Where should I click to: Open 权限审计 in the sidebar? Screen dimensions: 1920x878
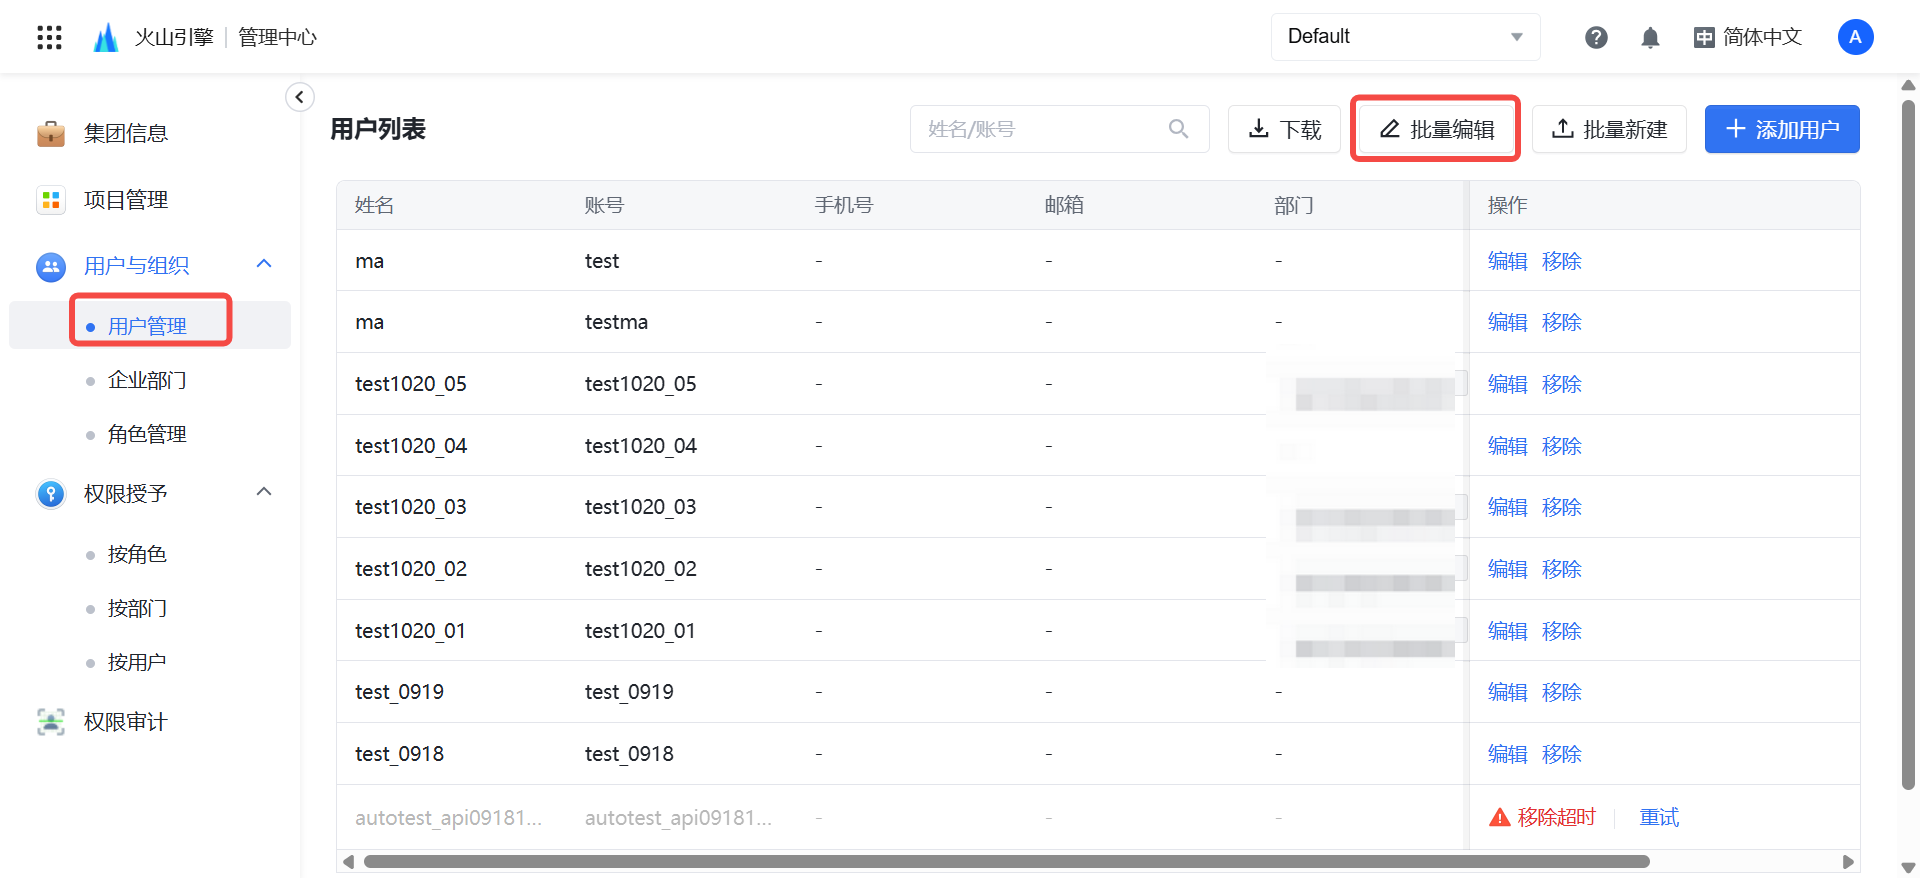coord(125,722)
